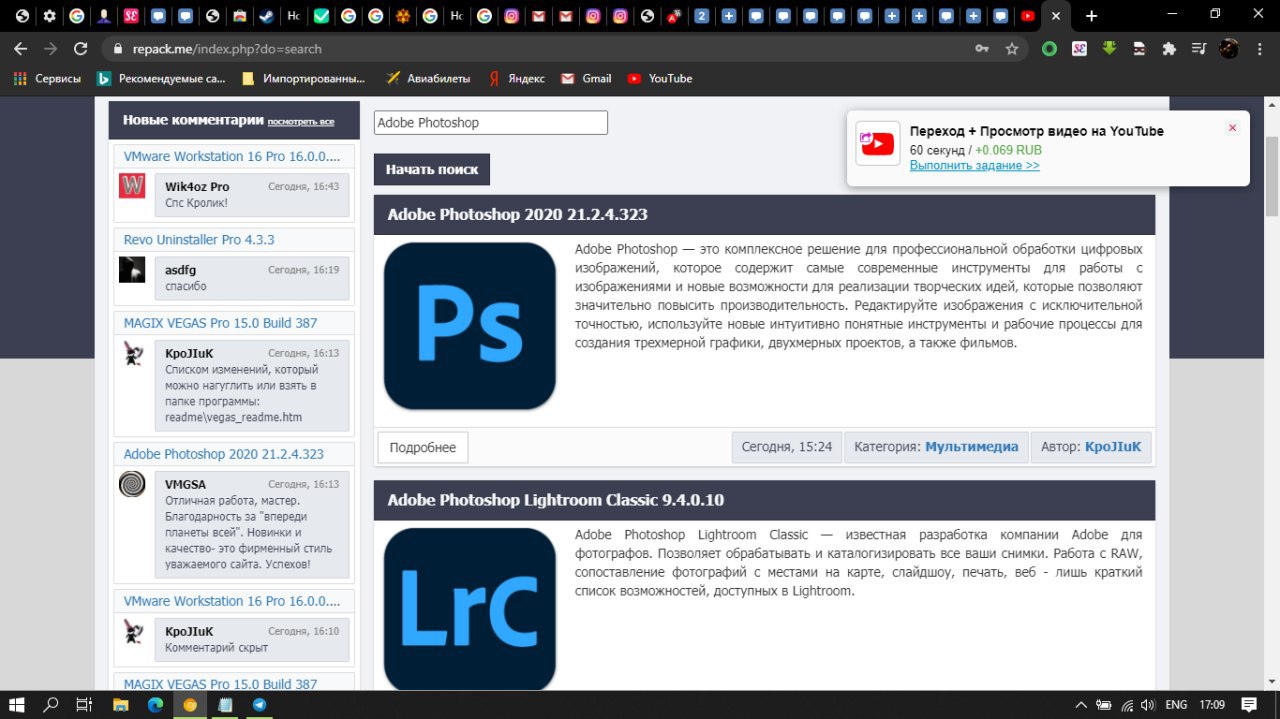The height and width of the screenshot is (719, 1280).
Task: Click the padlock site info icon
Action: 118,48
